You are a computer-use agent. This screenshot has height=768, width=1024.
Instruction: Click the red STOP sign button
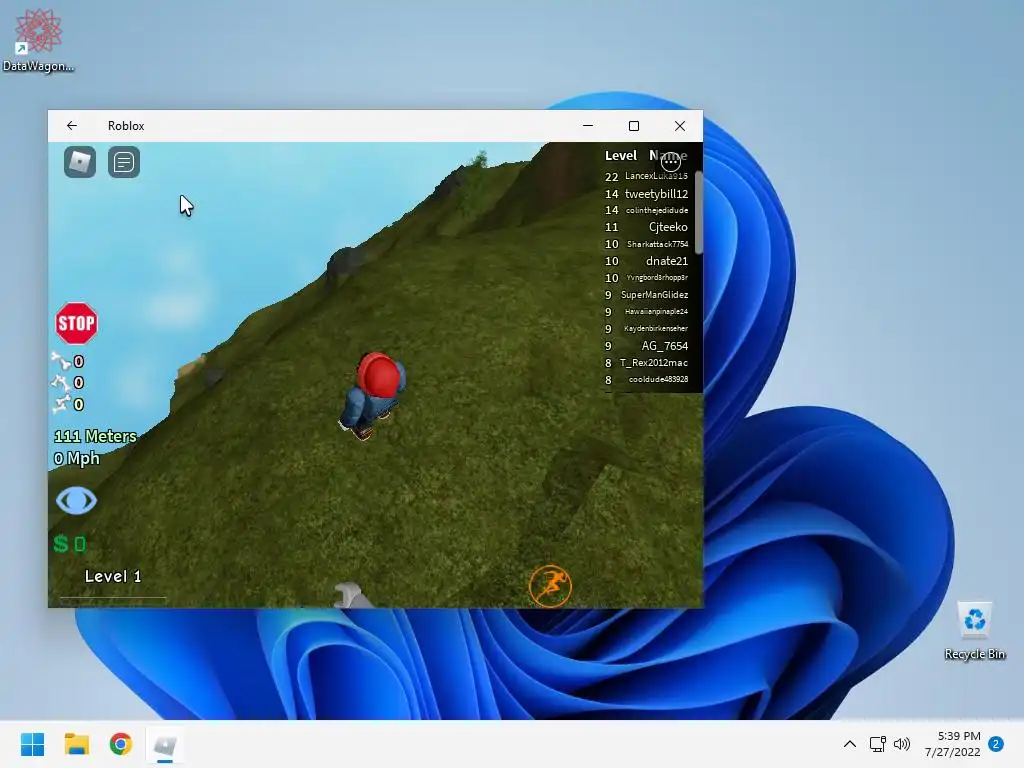76,323
